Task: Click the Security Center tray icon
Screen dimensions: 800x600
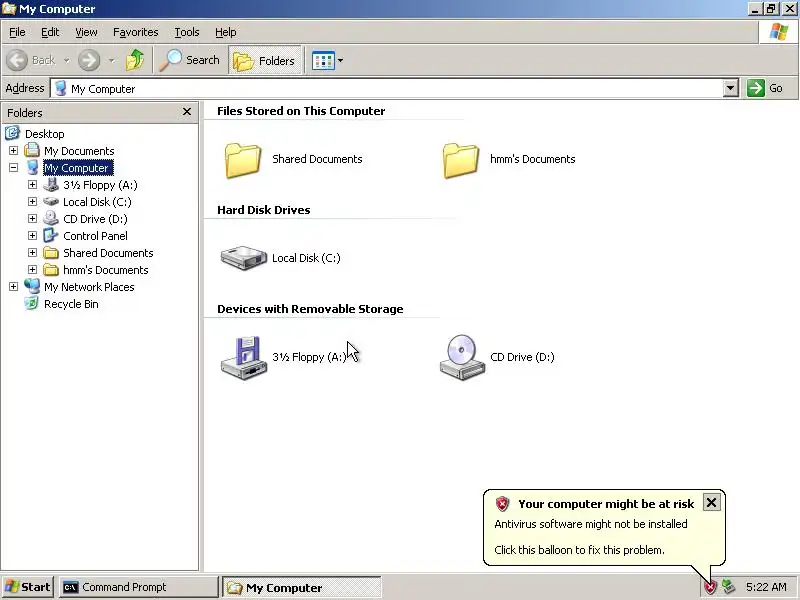Action: 710,587
